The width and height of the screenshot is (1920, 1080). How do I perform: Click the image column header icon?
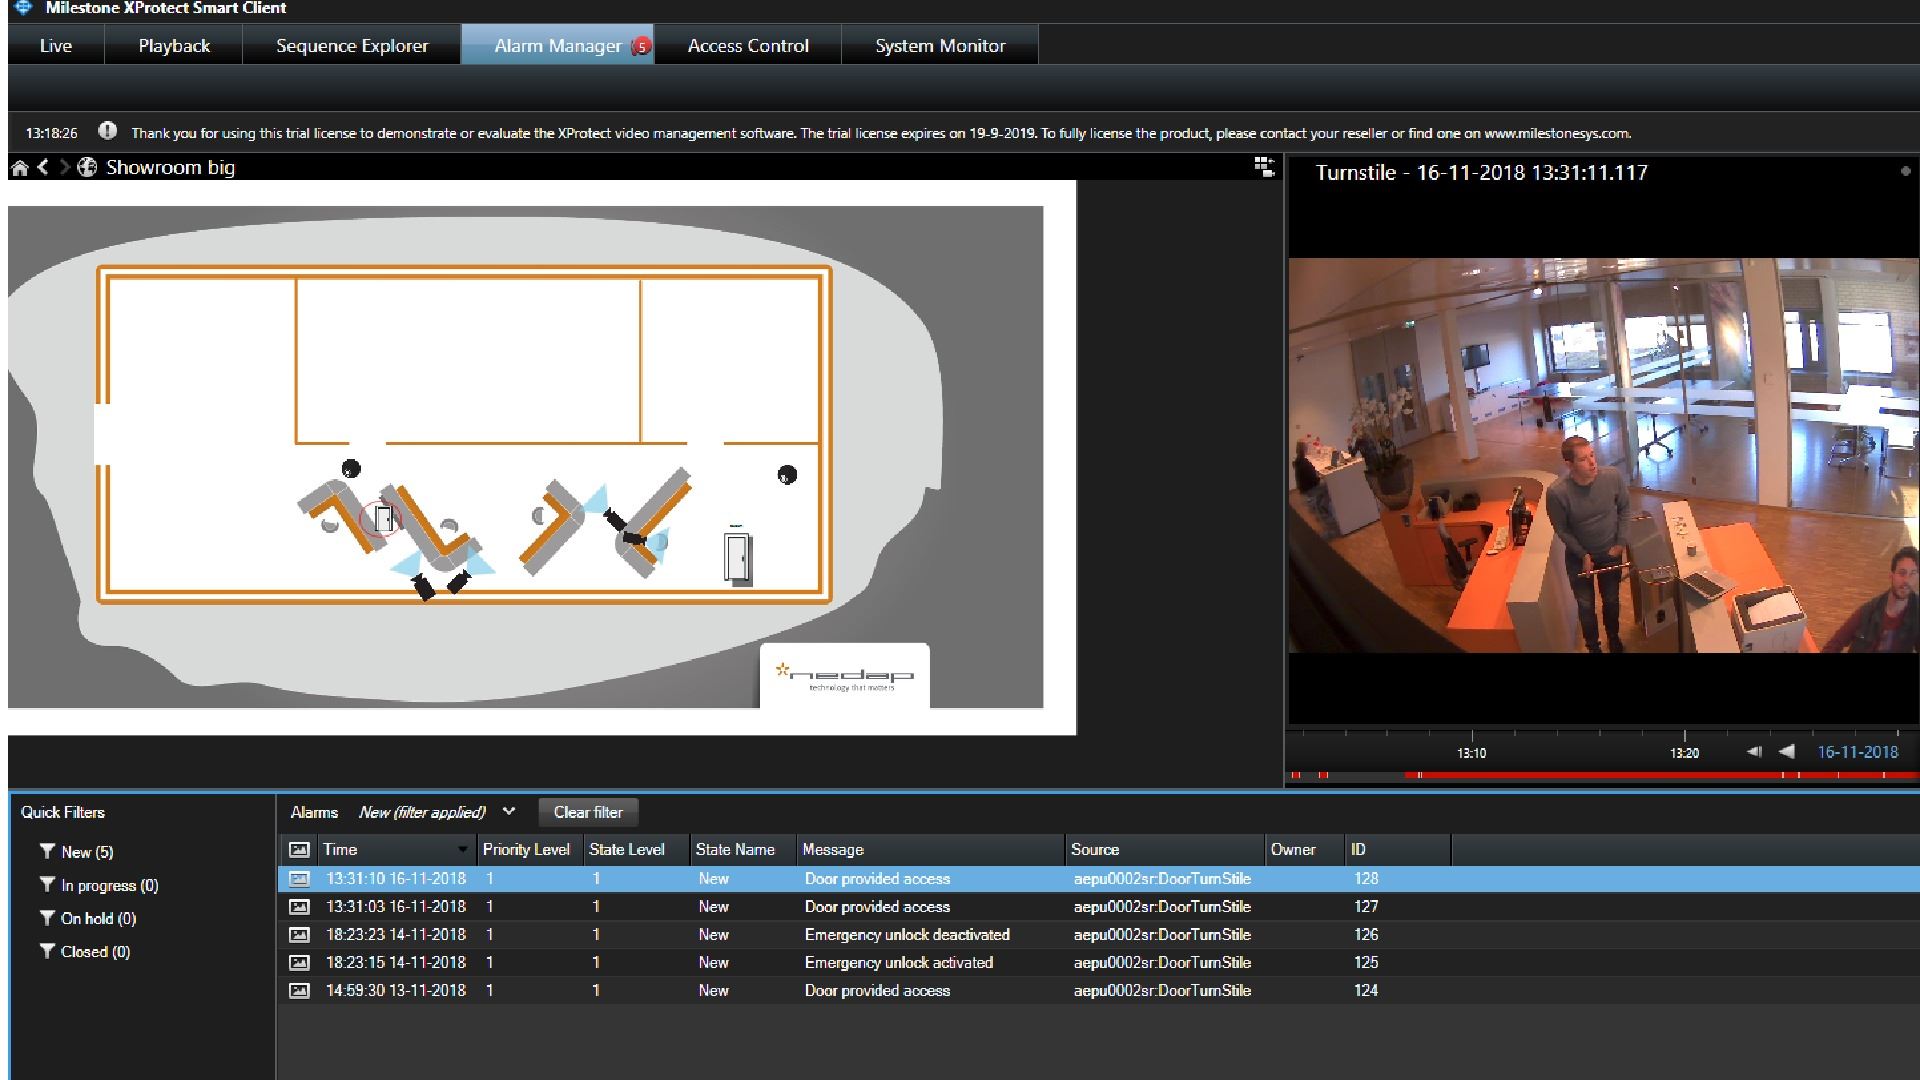[x=299, y=850]
